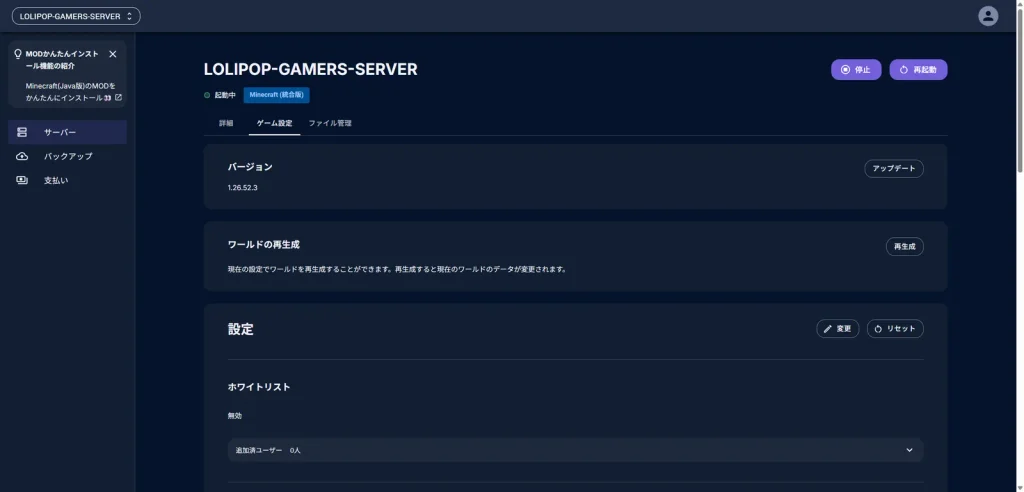This screenshot has height=492, width=1024.
Task: Click the 再生成 world regenerate button
Action: (x=904, y=246)
